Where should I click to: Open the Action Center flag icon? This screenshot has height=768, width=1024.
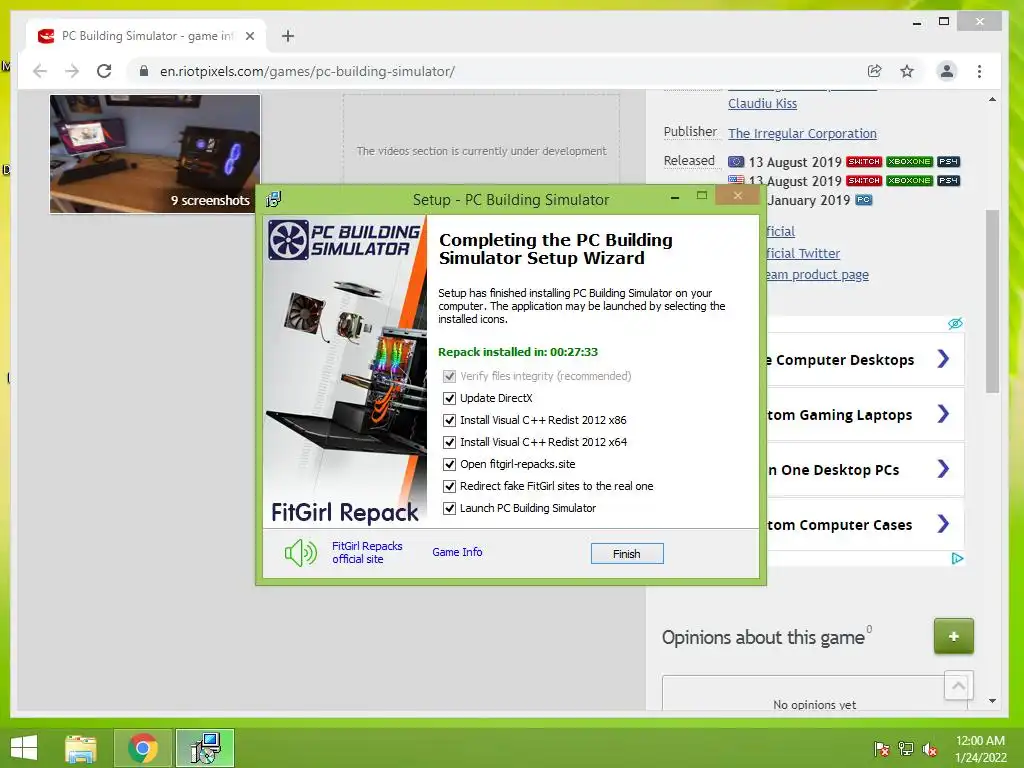coord(881,749)
